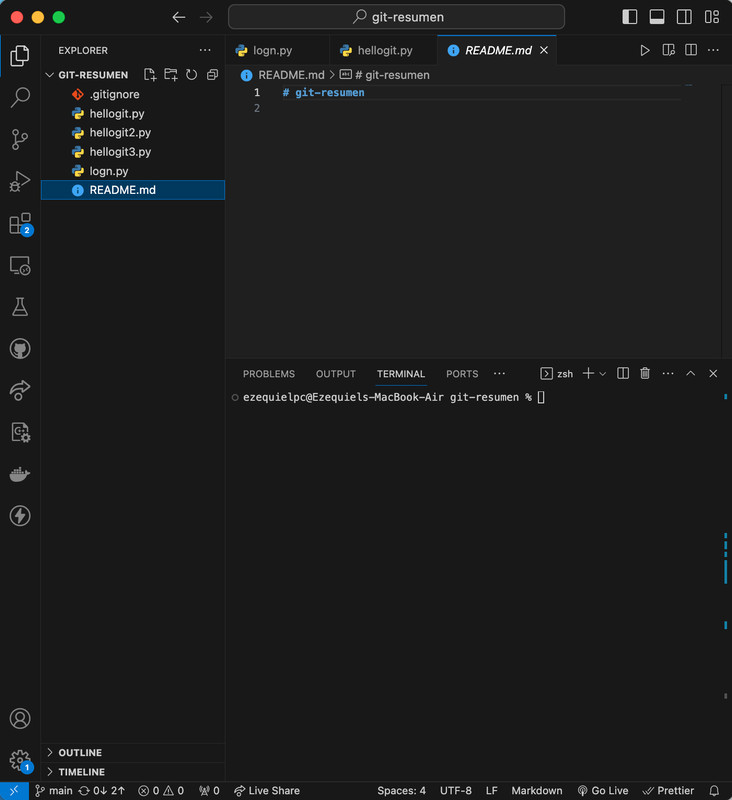Toggle the bottom panel visibility
Viewport: 732px width, 800px height.
point(657,17)
